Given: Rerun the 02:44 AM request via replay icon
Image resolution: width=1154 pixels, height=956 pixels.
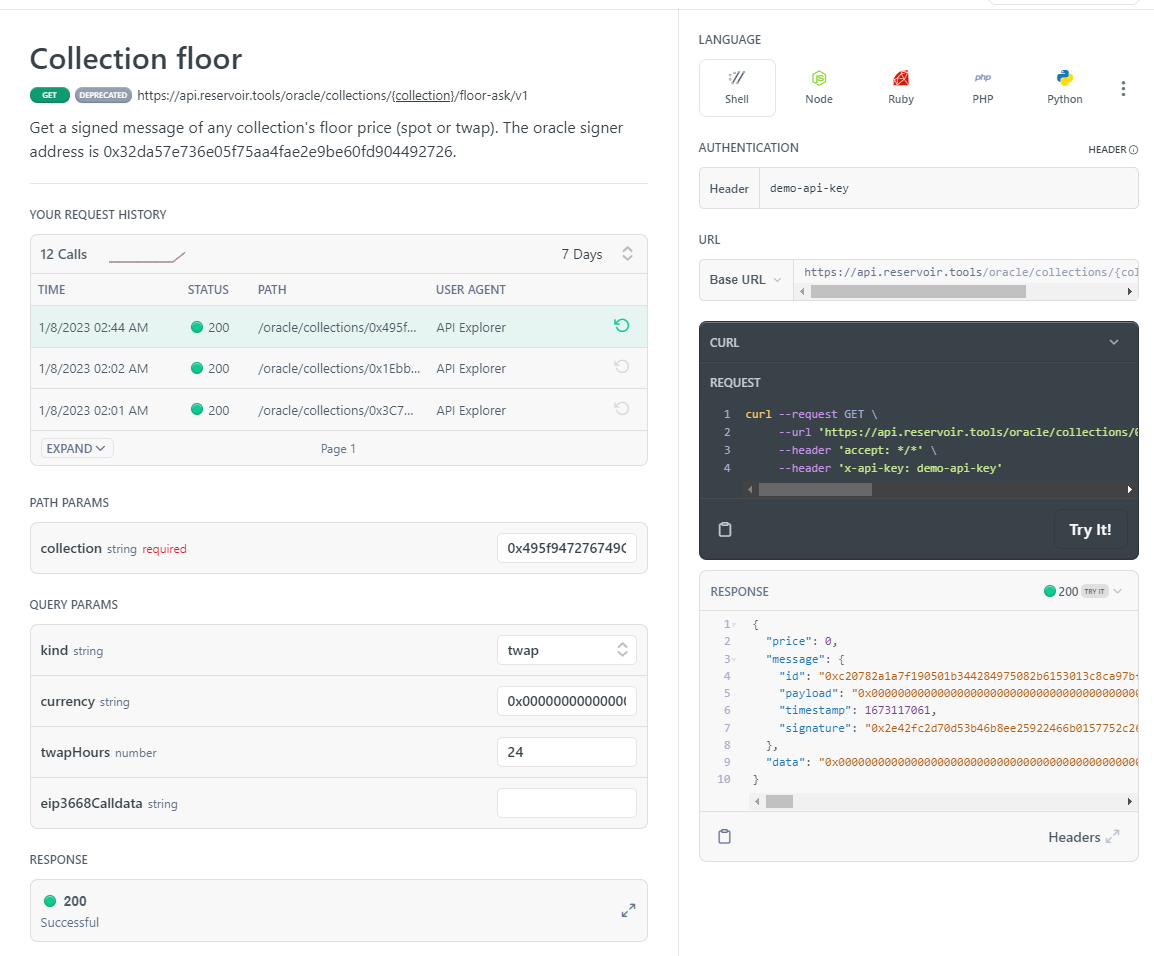Looking at the screenshot, I should (x=621, y=326).
